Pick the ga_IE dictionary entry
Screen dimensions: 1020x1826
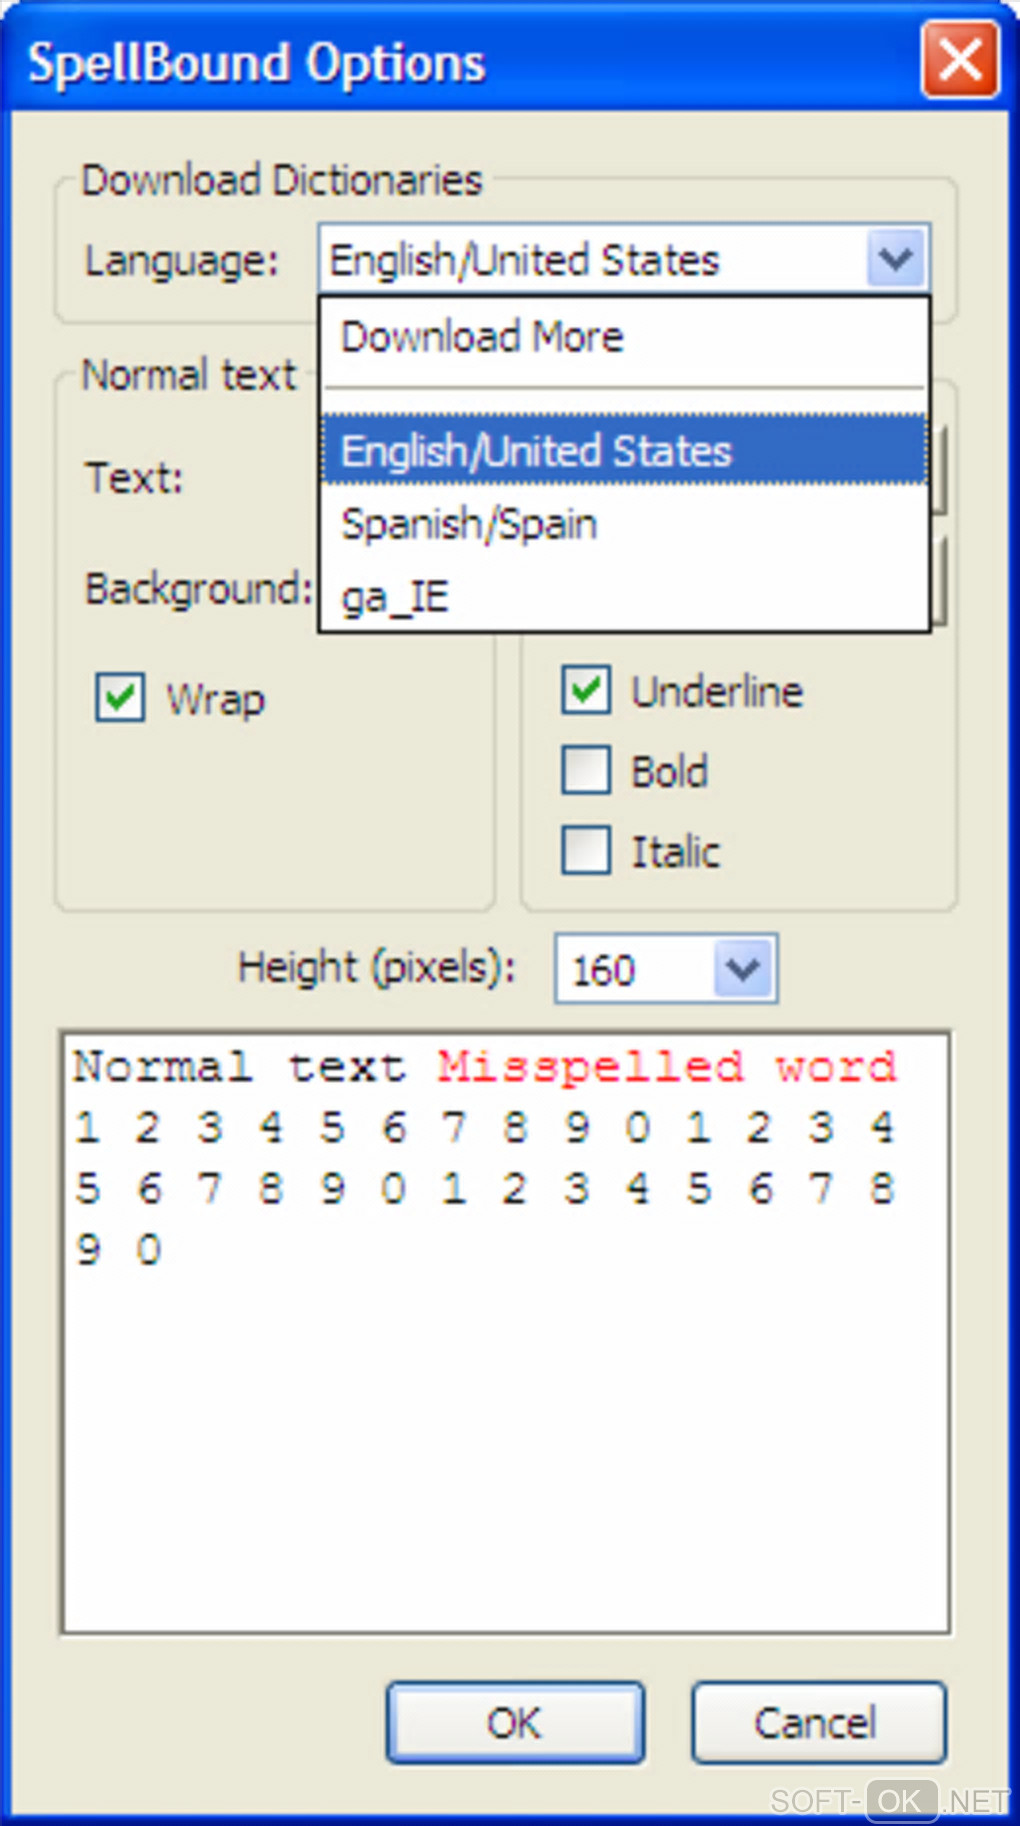394,597
